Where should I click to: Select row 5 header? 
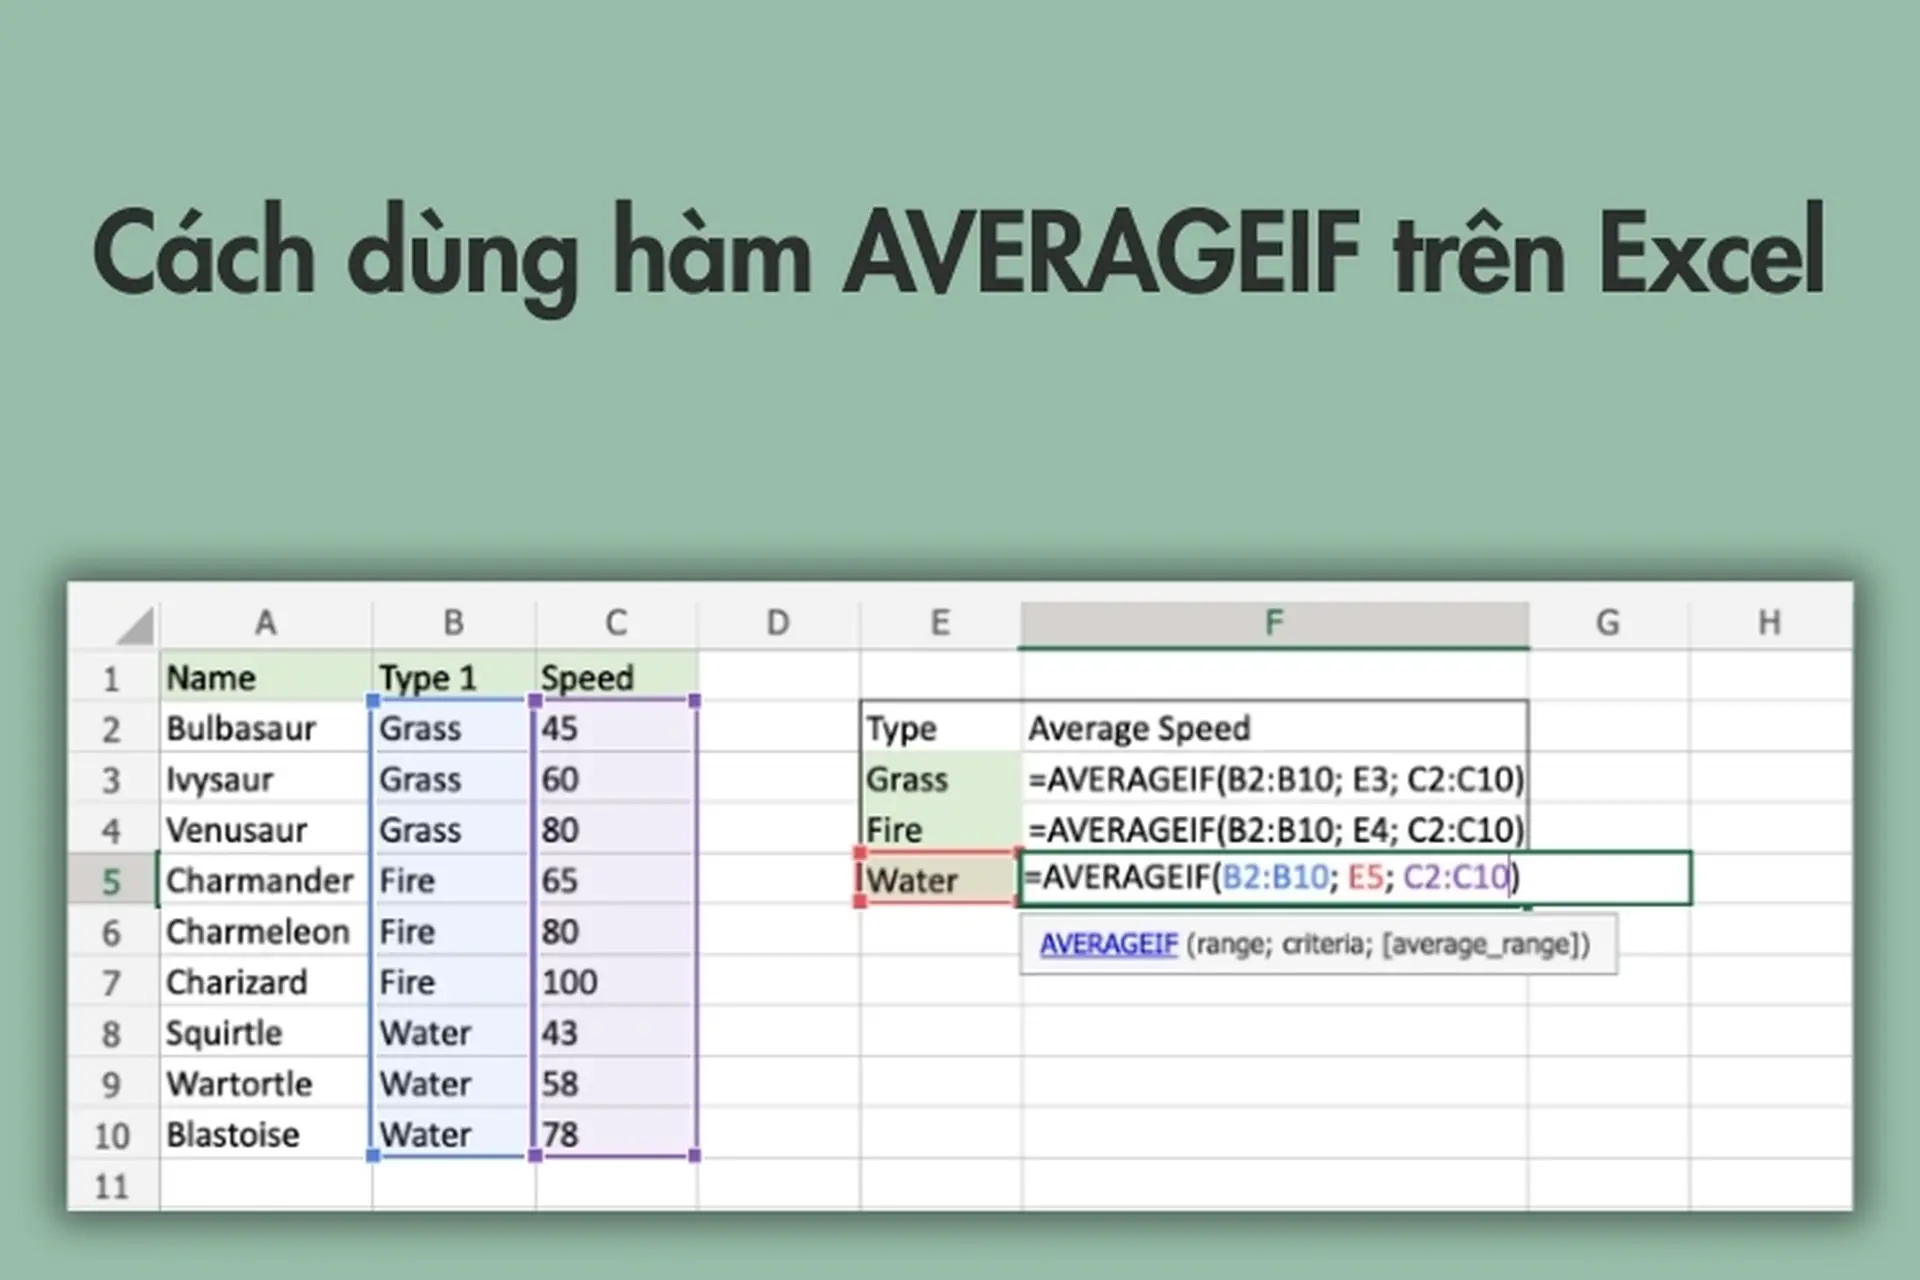[x=110, y=881]
